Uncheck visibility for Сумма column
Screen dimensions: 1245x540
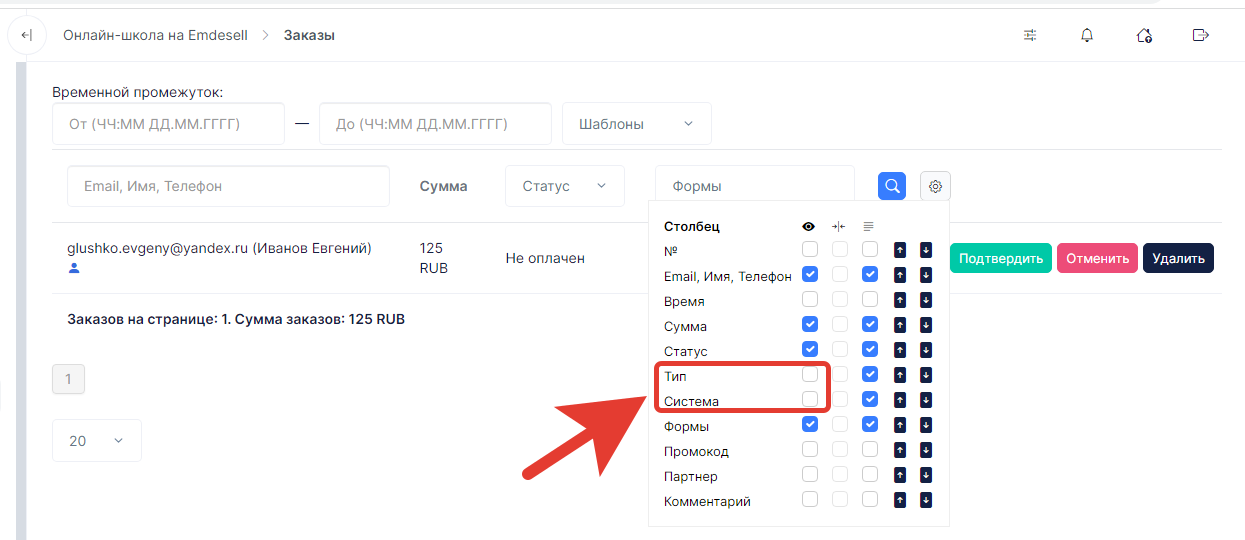810,324
